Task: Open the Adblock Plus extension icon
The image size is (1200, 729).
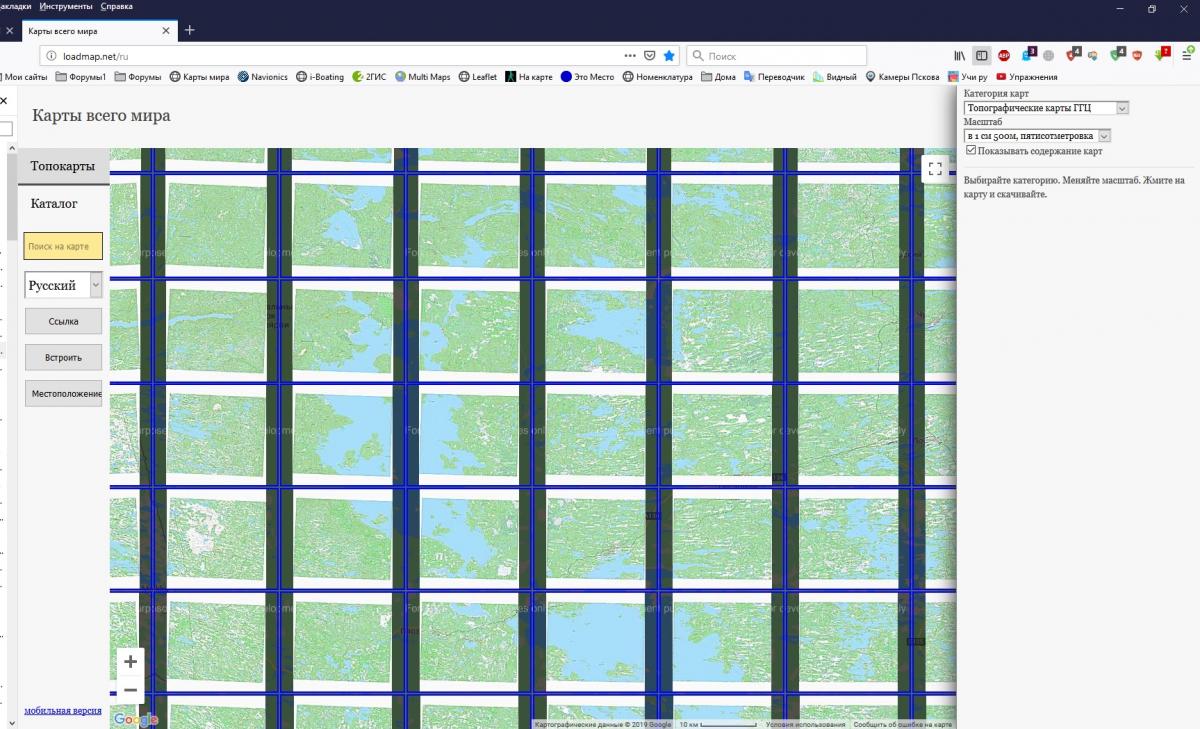Action: click(1004, 56)
